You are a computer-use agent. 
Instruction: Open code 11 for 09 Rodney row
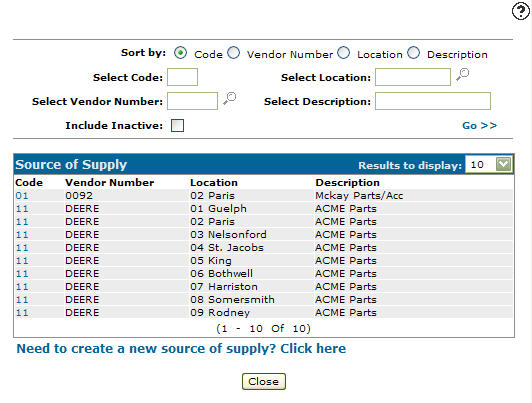[22, 313]
